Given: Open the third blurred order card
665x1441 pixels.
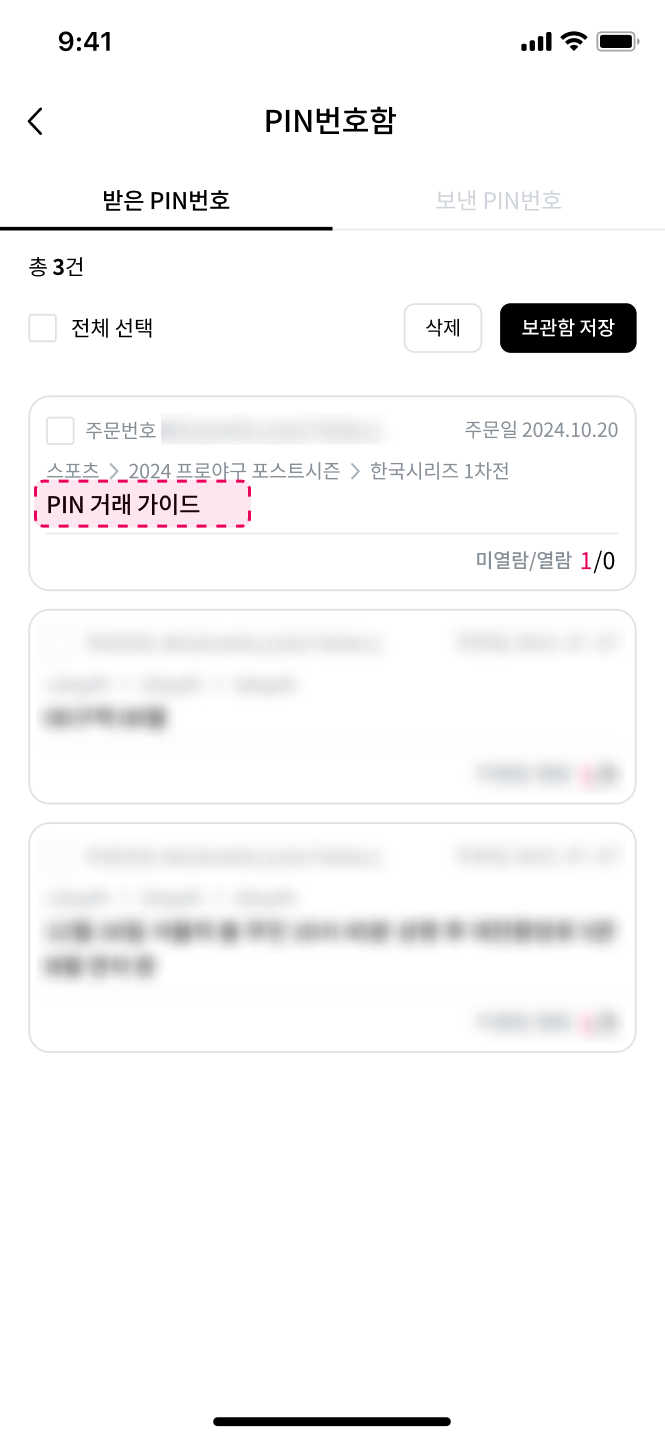Looking at the screenshot, I should (x=332, y=937).
